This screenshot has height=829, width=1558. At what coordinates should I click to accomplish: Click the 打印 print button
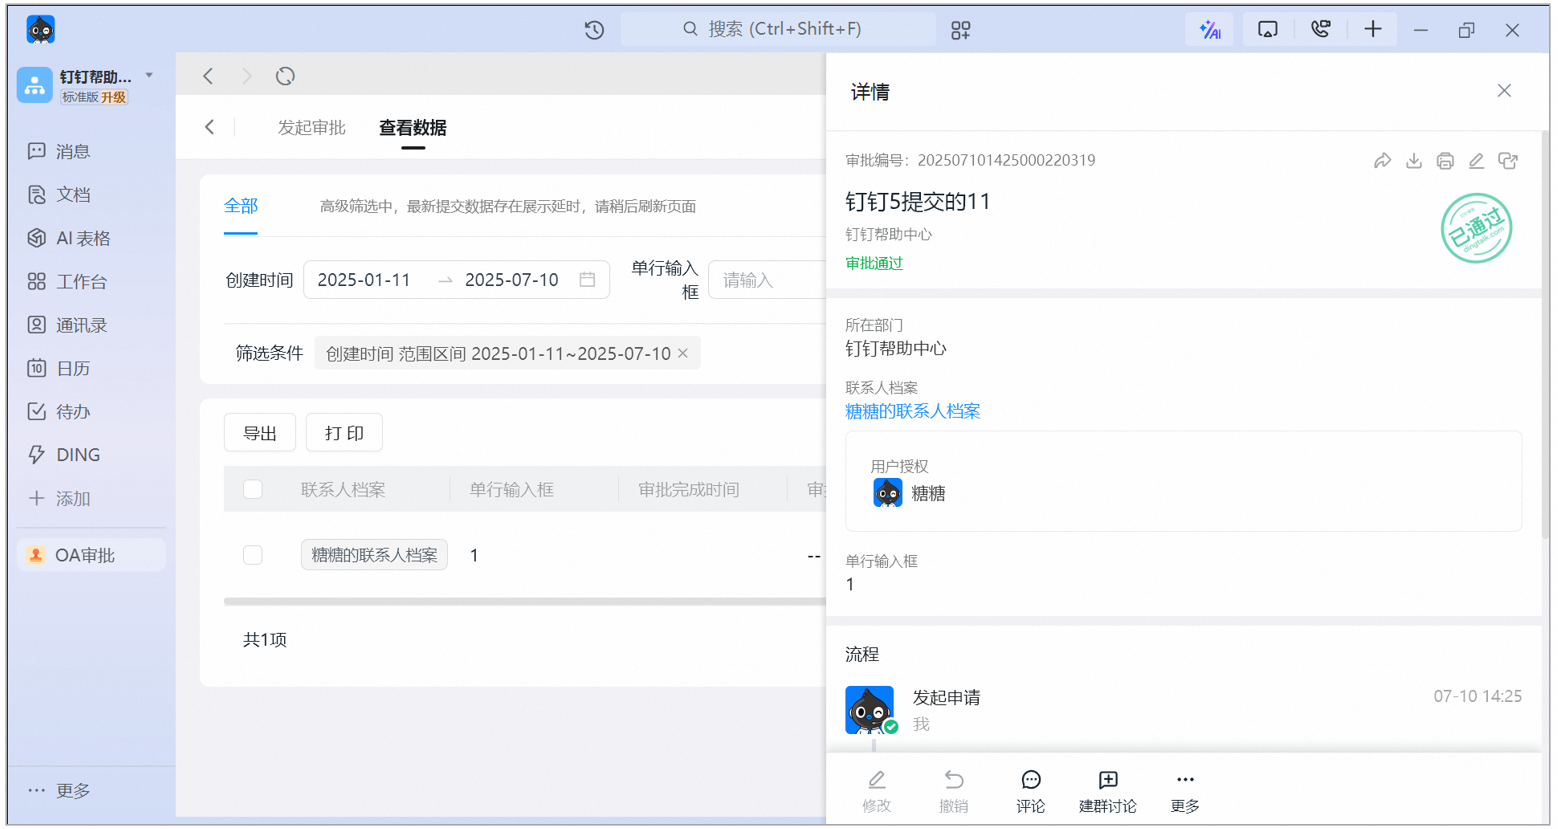tap(344, 433)
